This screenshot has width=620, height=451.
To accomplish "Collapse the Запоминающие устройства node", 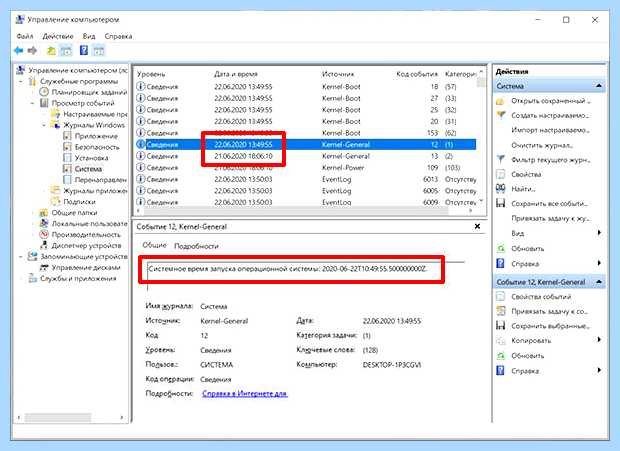I will [x=21, y=257].
